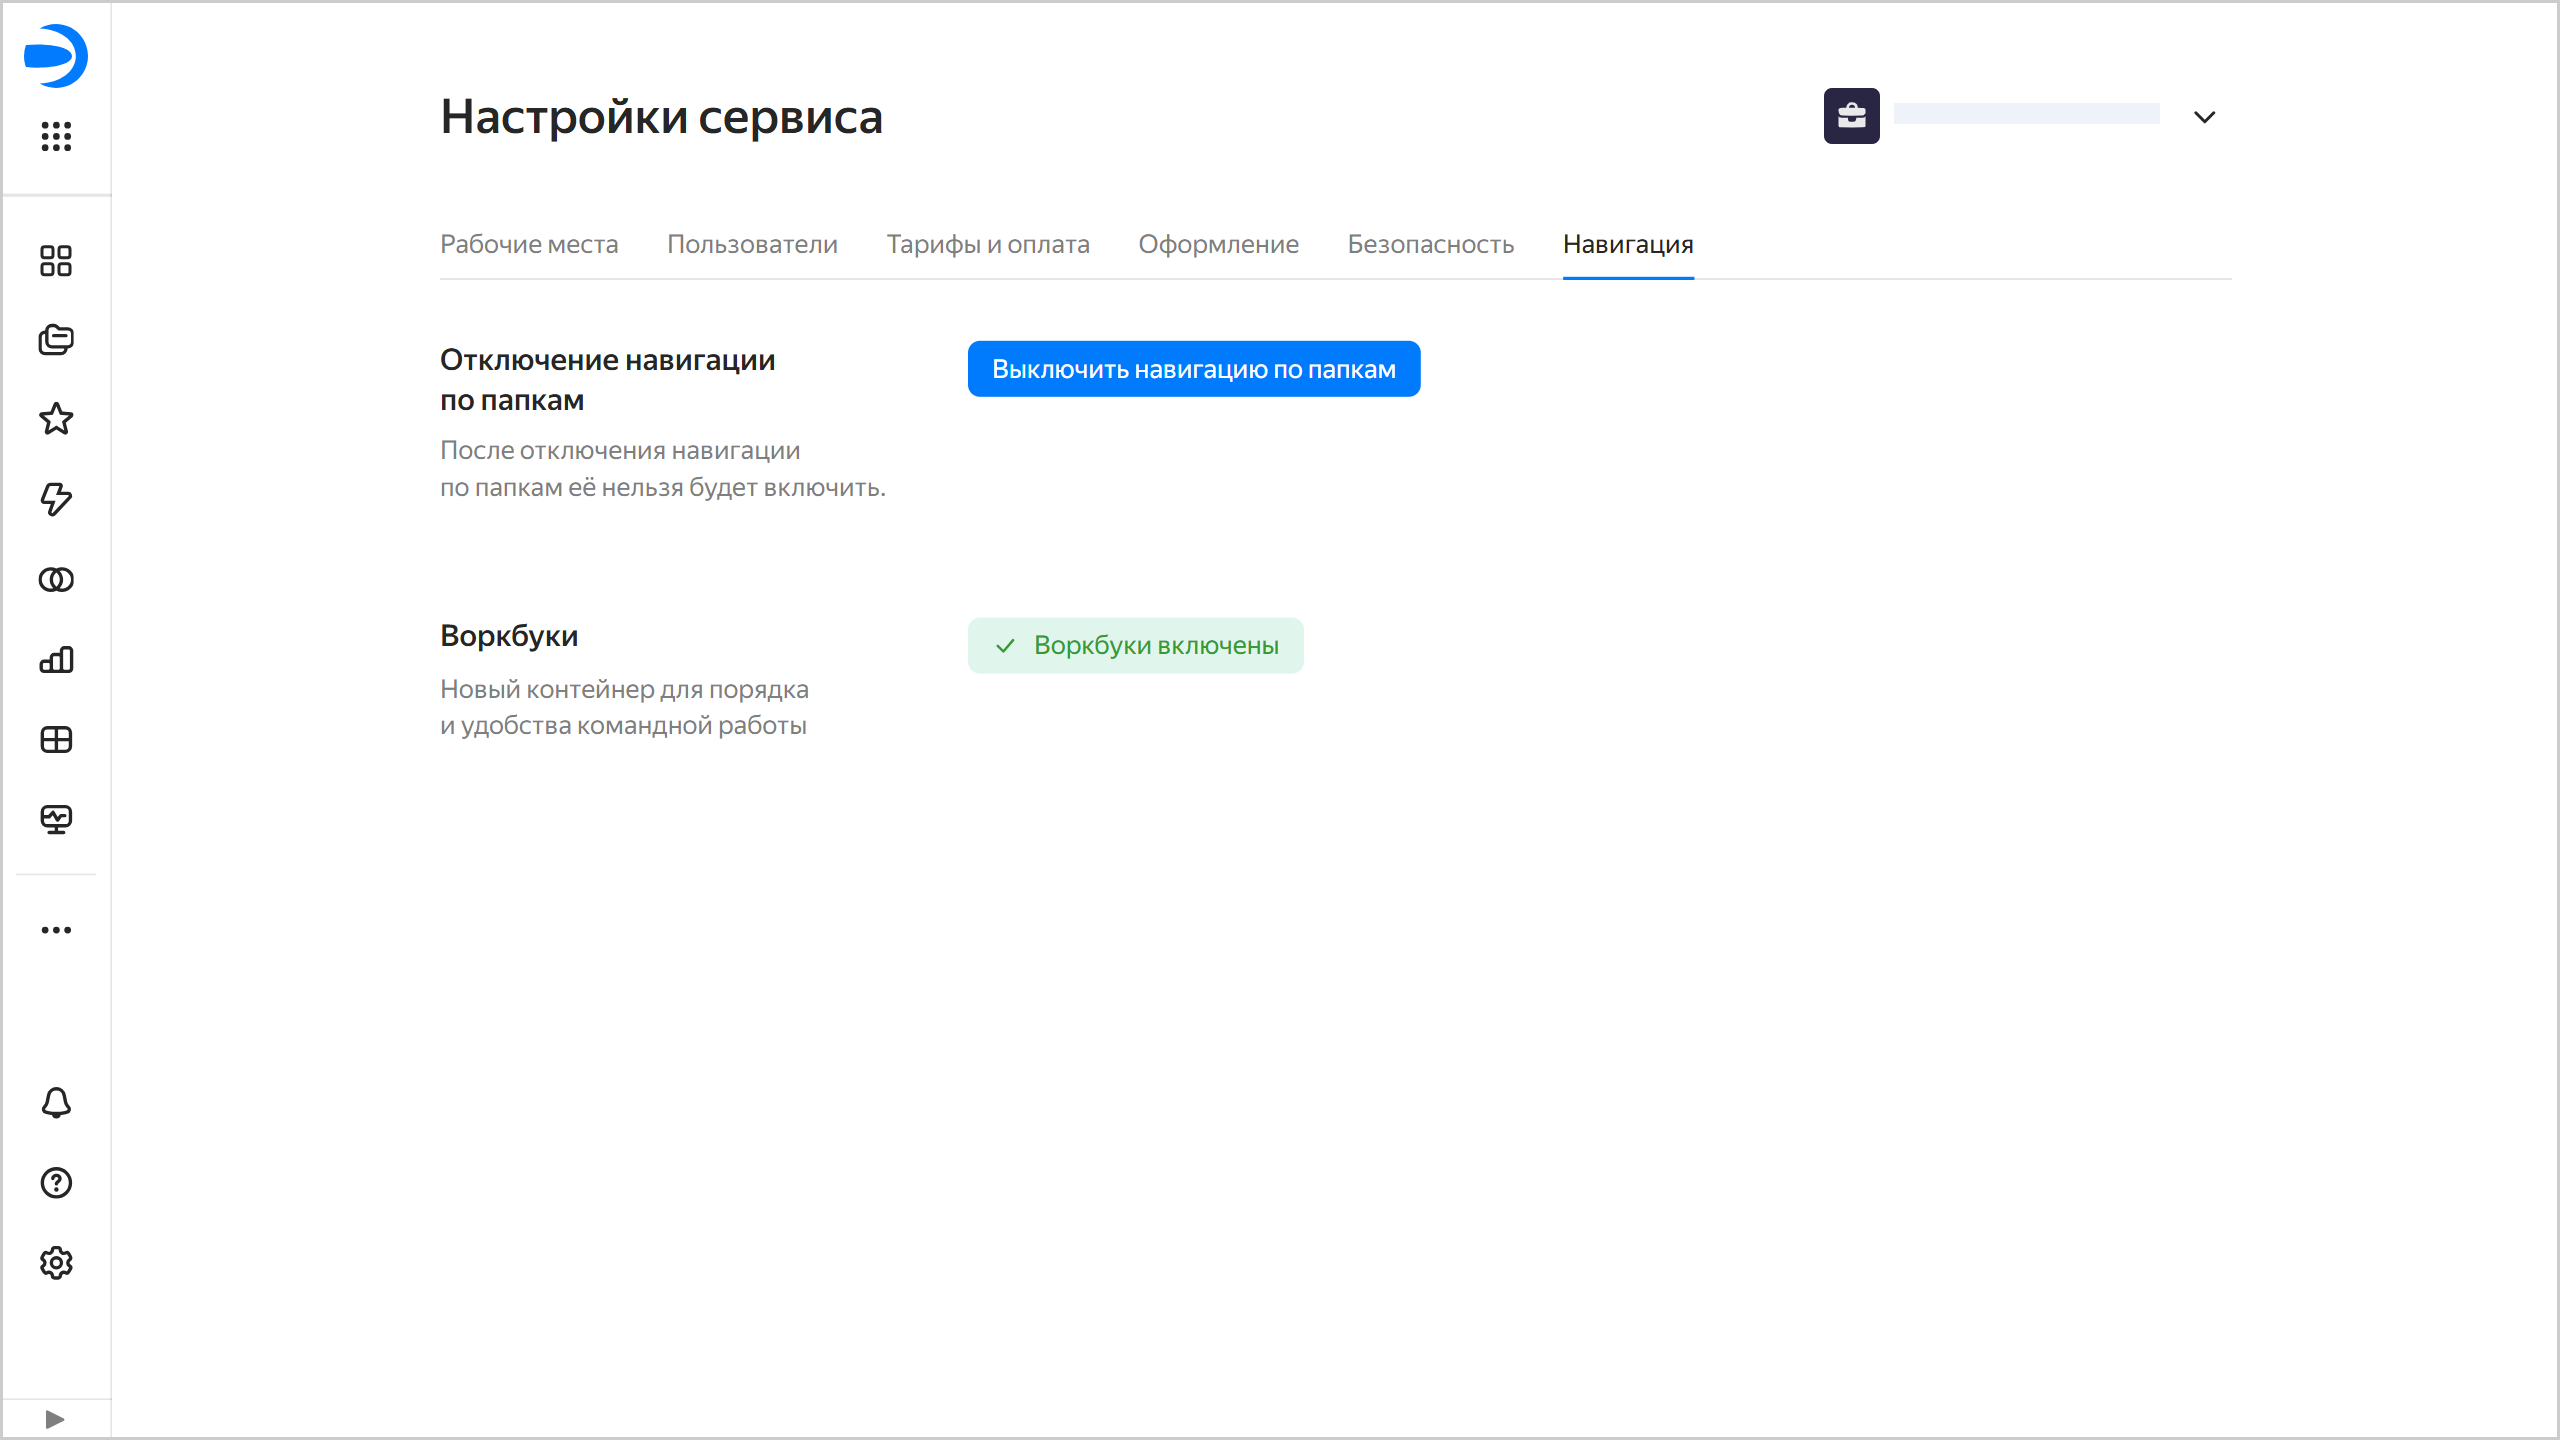Open help question mark icon
The height and width of the screenshot is (1440, 2560).
click(x=56, y=1183)
